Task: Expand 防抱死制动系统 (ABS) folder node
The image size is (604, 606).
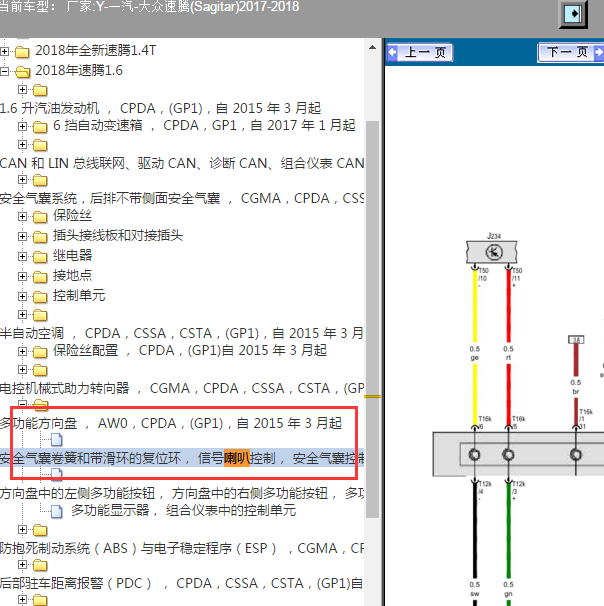Action: pos(22,530)
